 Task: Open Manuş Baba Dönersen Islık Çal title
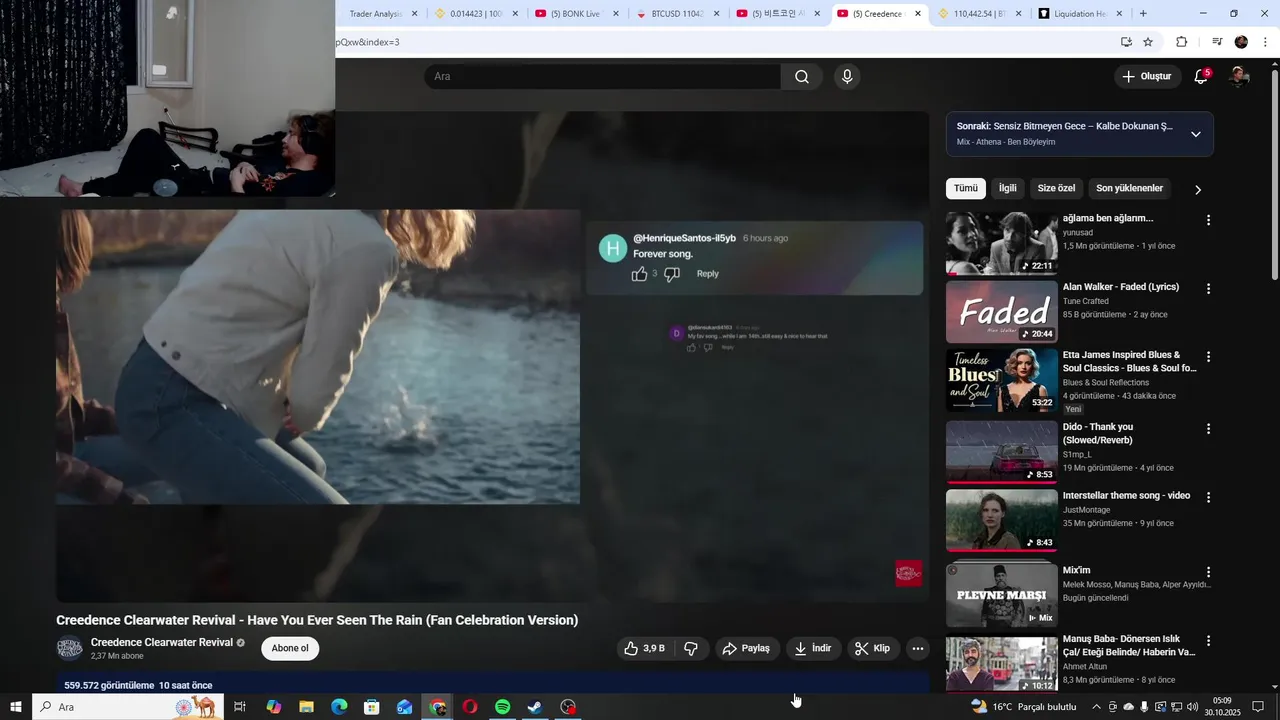click(x=1129, y=645)
